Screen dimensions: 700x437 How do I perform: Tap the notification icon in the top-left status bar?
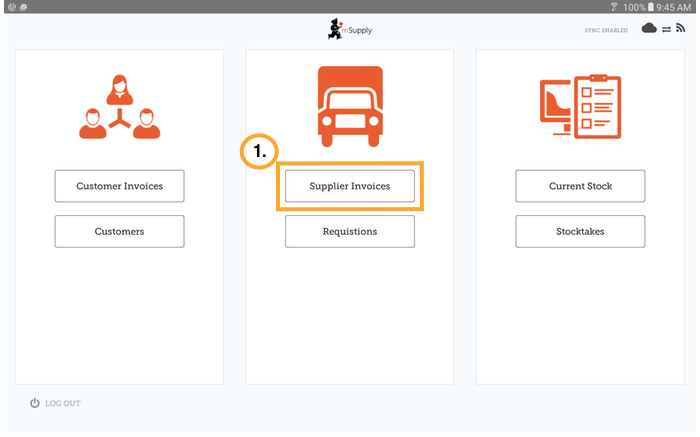click(x=9, y=6)
